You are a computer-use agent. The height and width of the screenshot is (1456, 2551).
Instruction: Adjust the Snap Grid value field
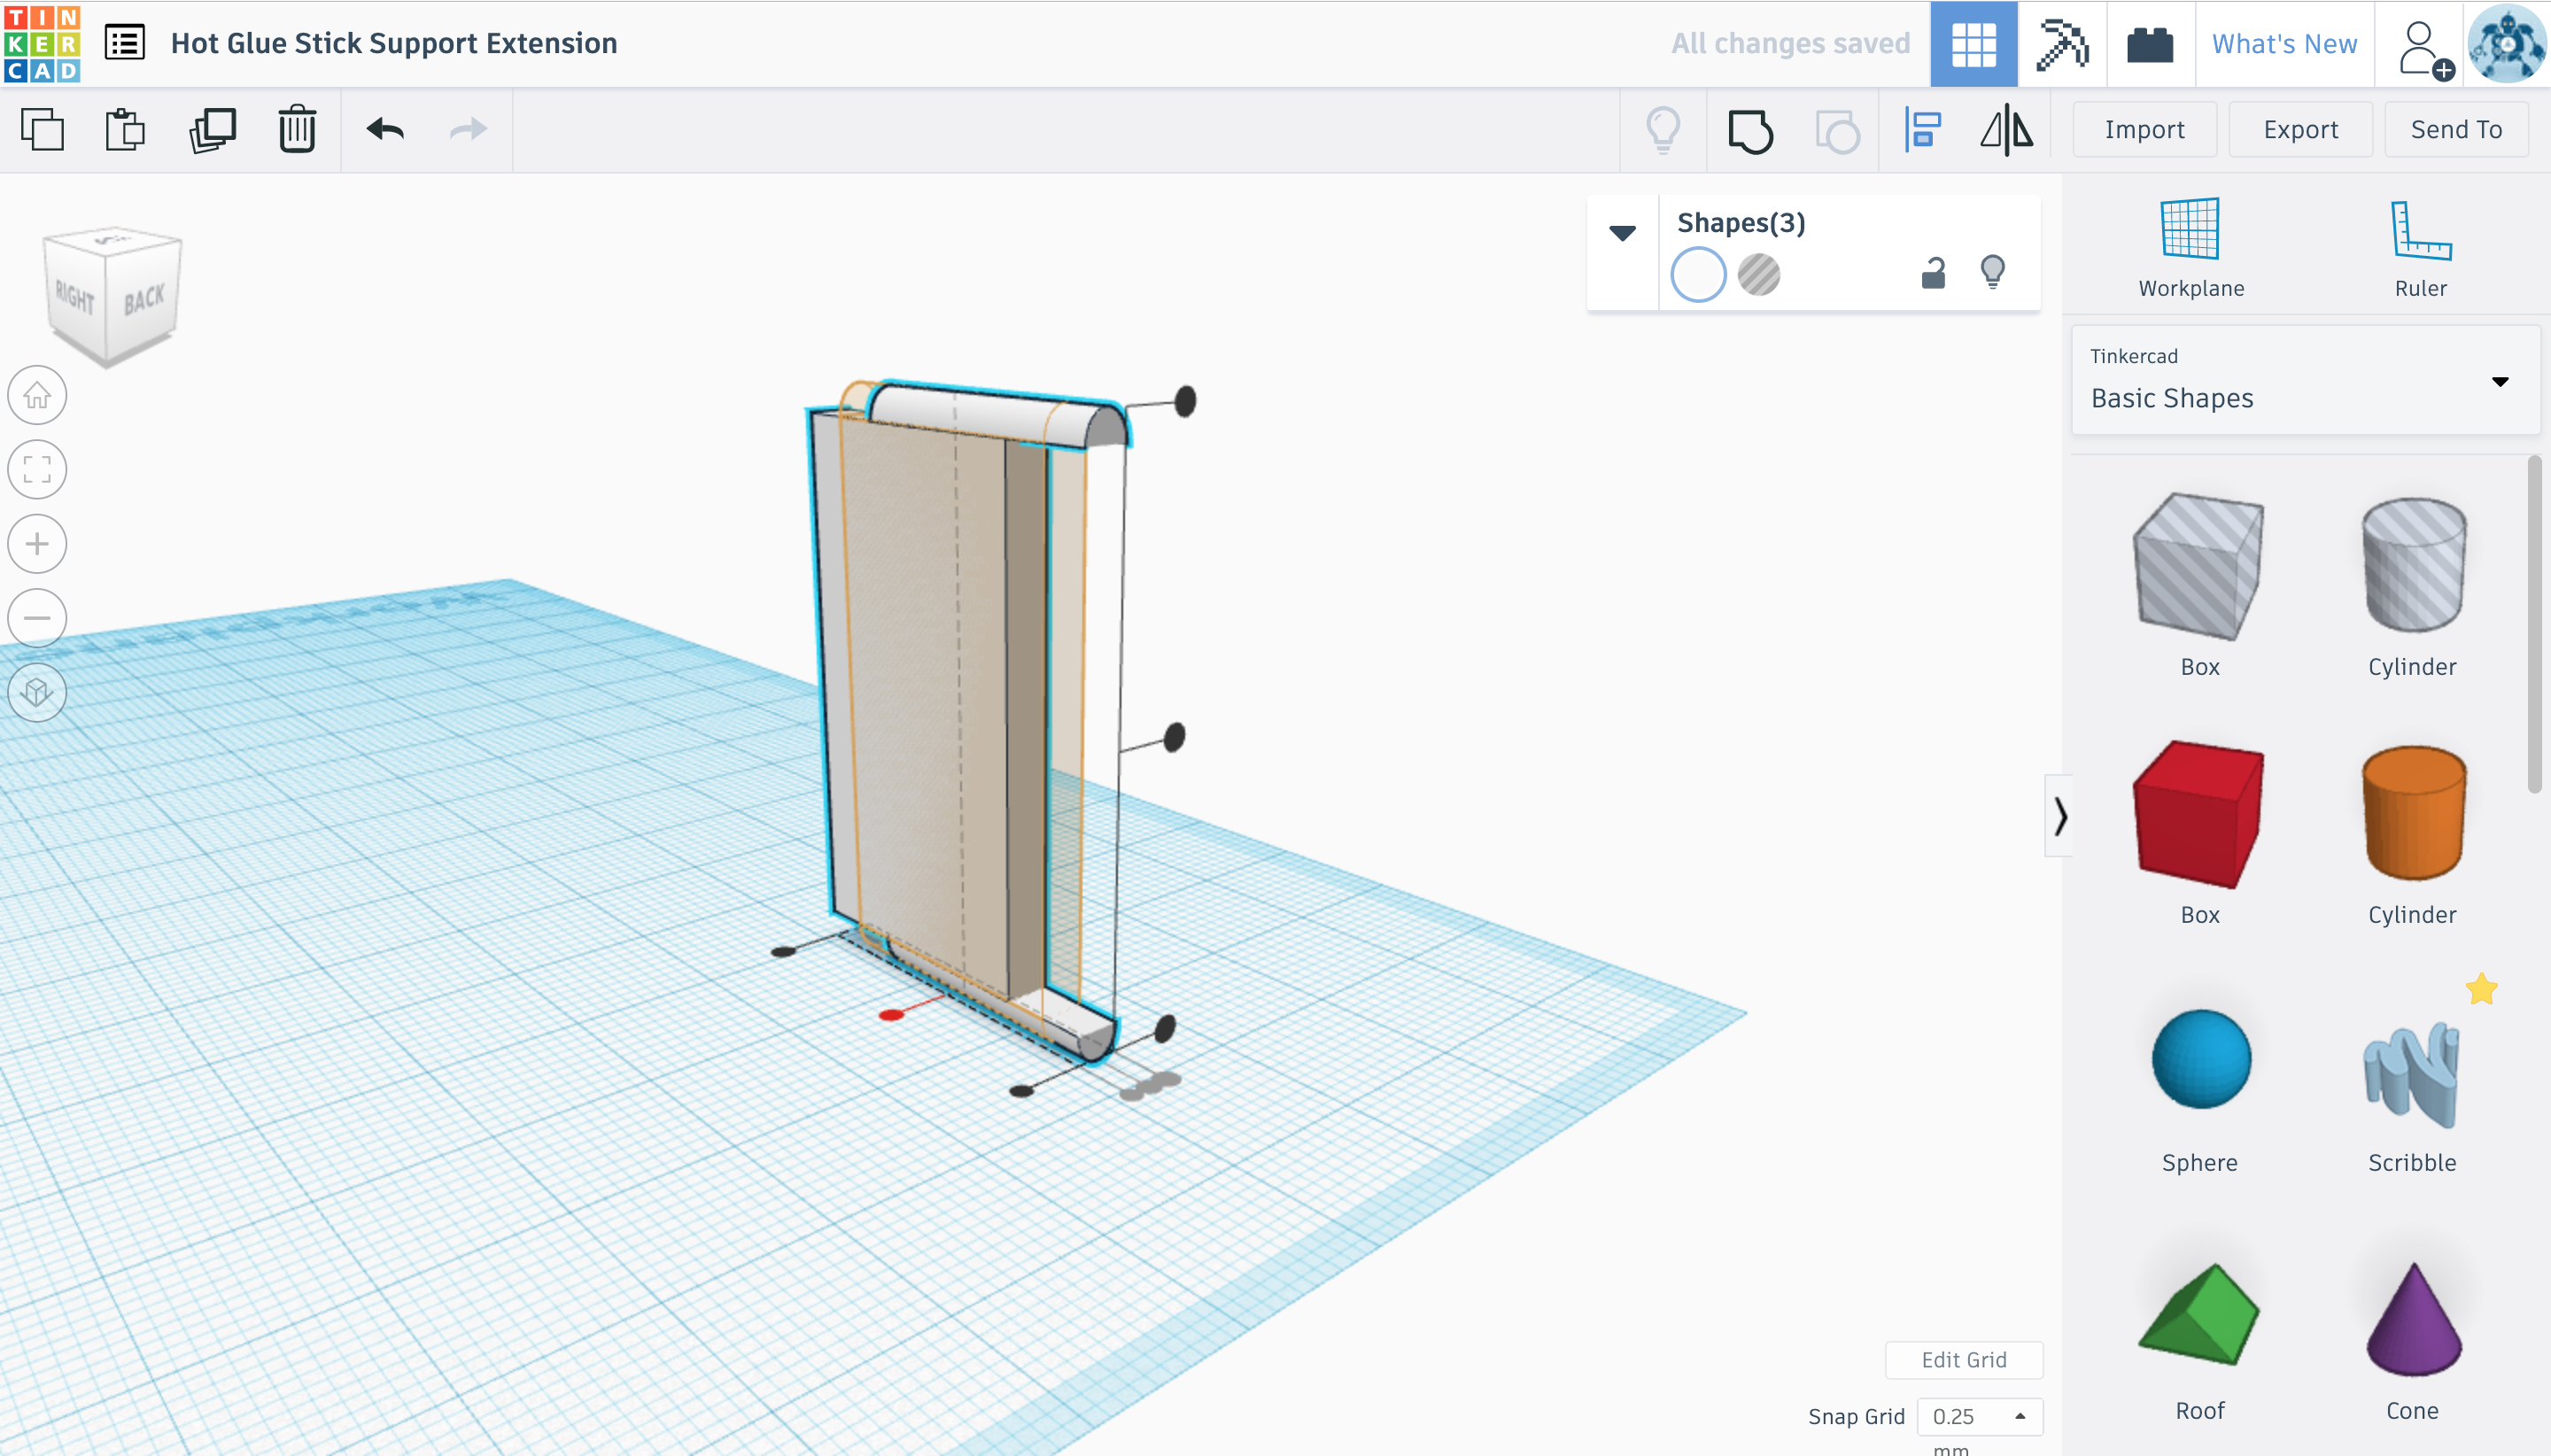pyautogui.click(x=1978, y=1414)
